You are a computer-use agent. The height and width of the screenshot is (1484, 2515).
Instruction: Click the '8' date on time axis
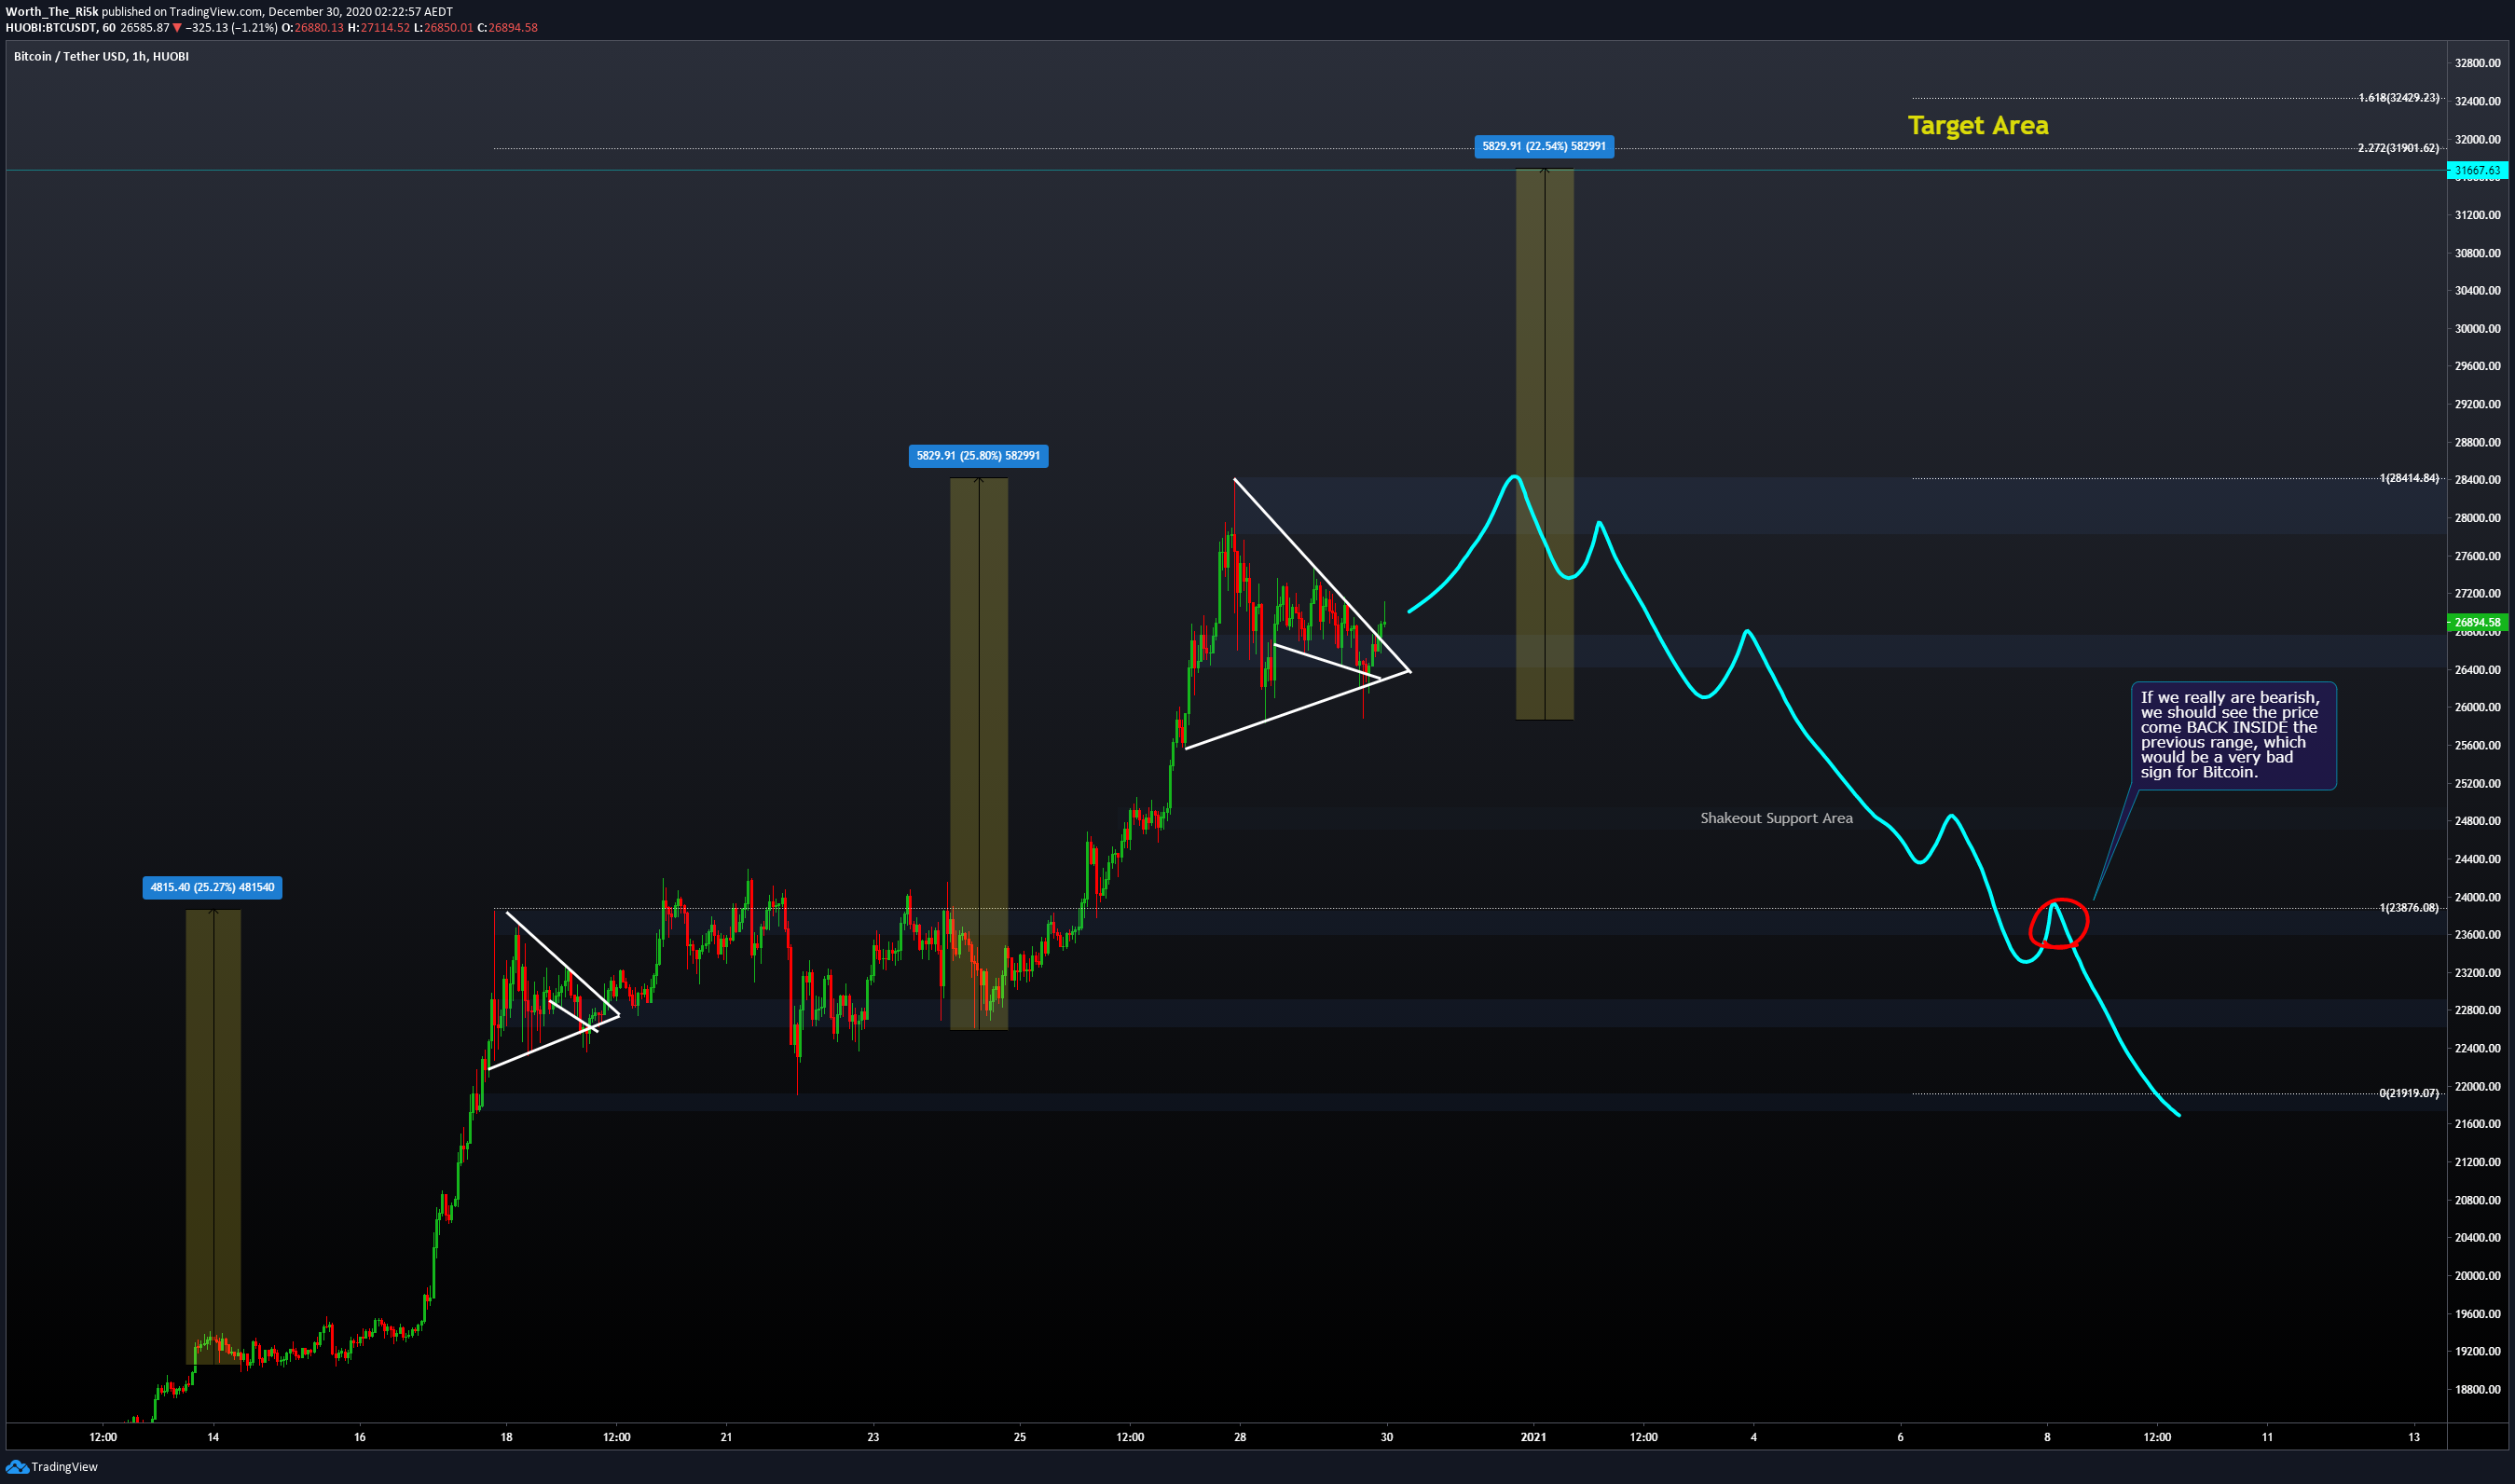point(2047,1437)
